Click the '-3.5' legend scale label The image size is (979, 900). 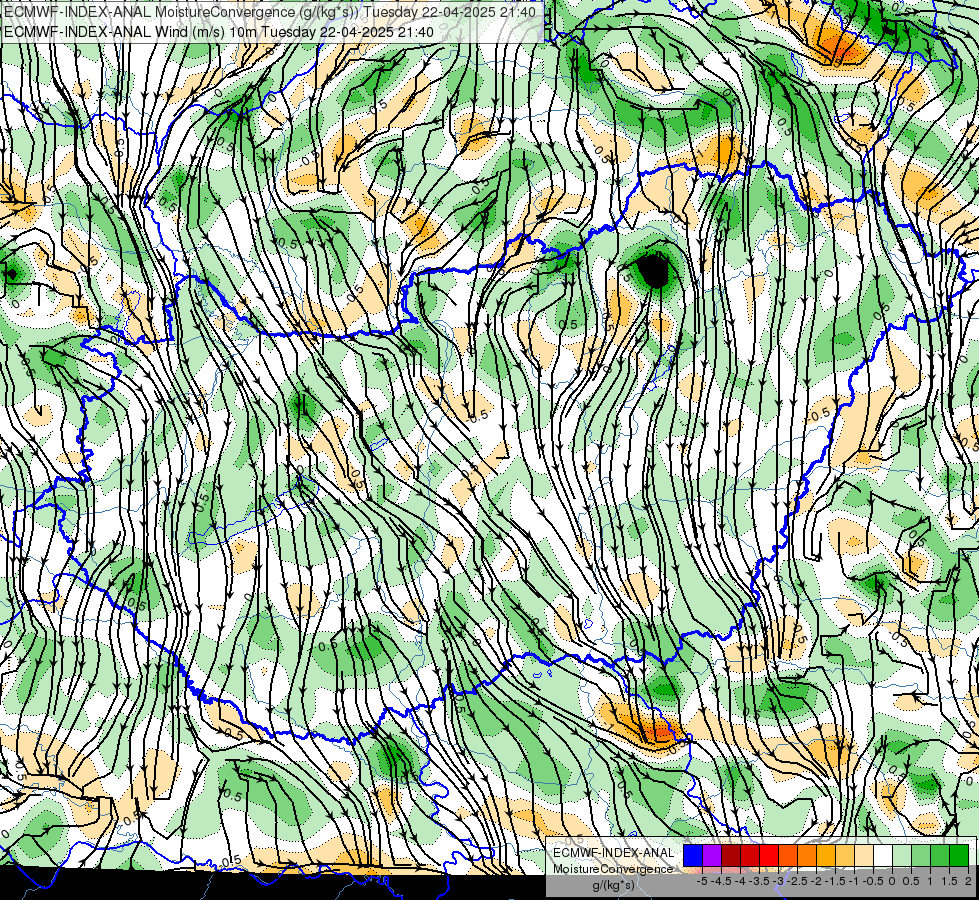(x=759, y=881)
